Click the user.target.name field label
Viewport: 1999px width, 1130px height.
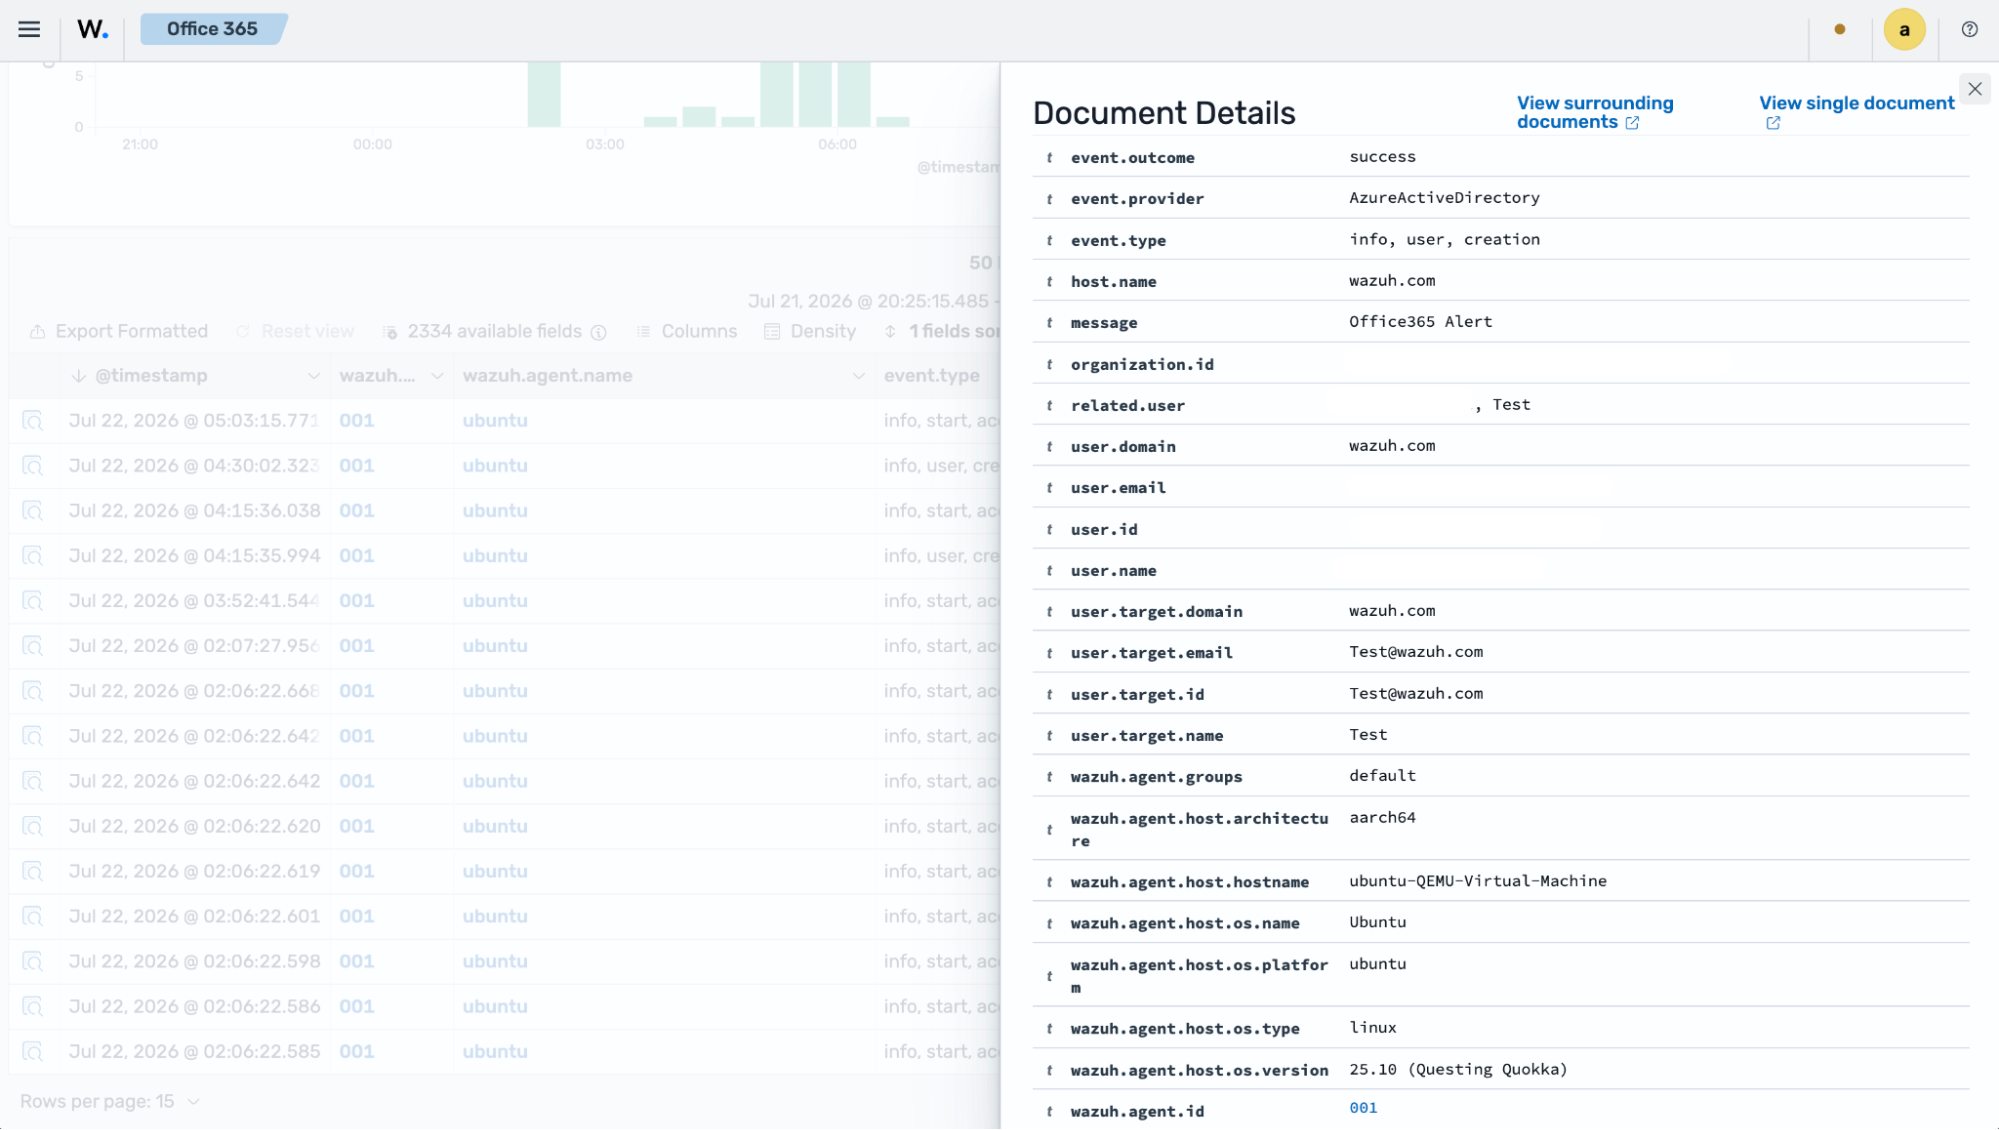[1146, 736]
